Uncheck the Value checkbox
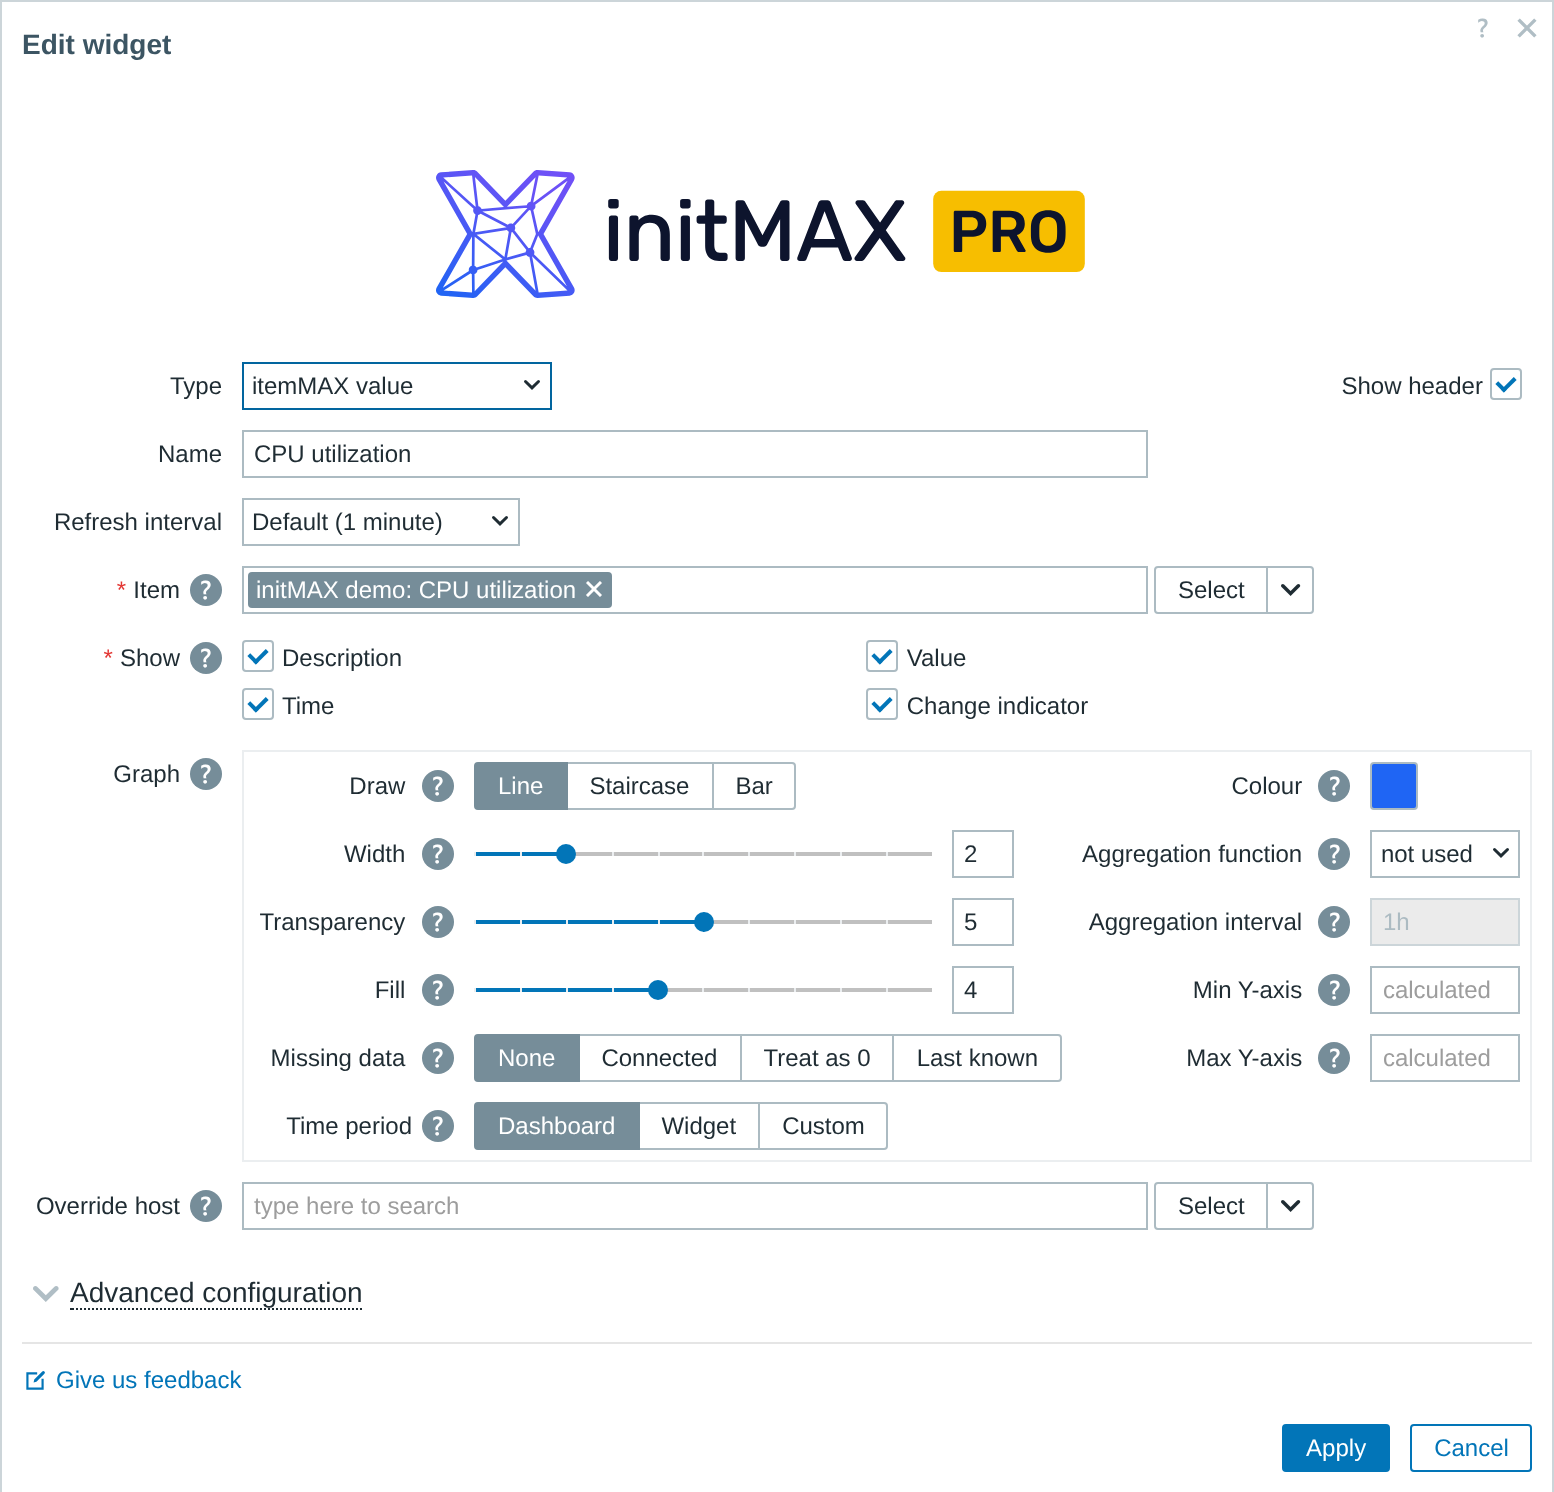This screenshot has height=1492, width=1554. coord(882,657)
